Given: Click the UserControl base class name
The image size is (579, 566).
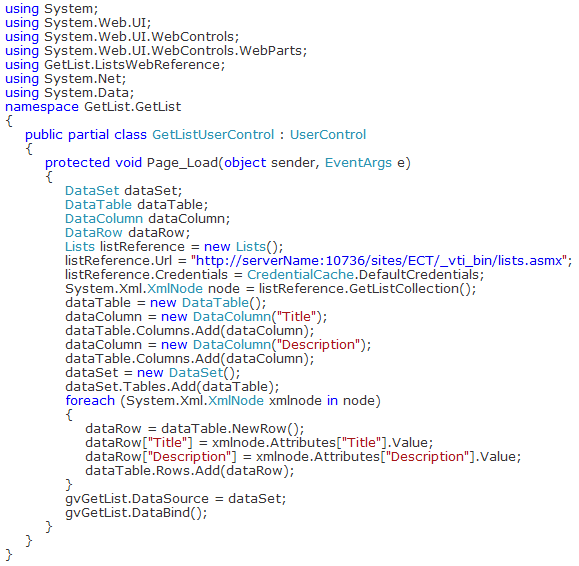Looking at the screenshot, I should [328, 135].
